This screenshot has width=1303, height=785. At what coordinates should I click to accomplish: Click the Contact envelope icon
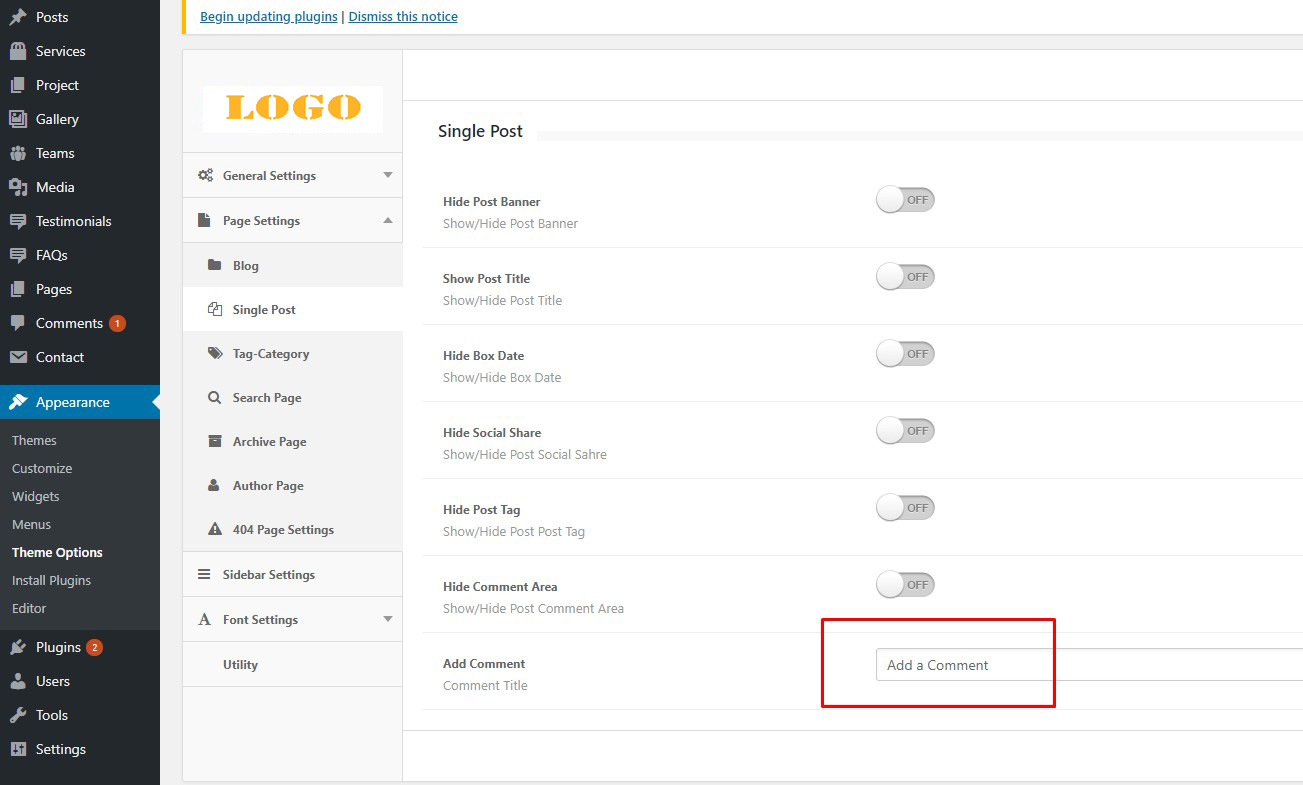point(18,357)
